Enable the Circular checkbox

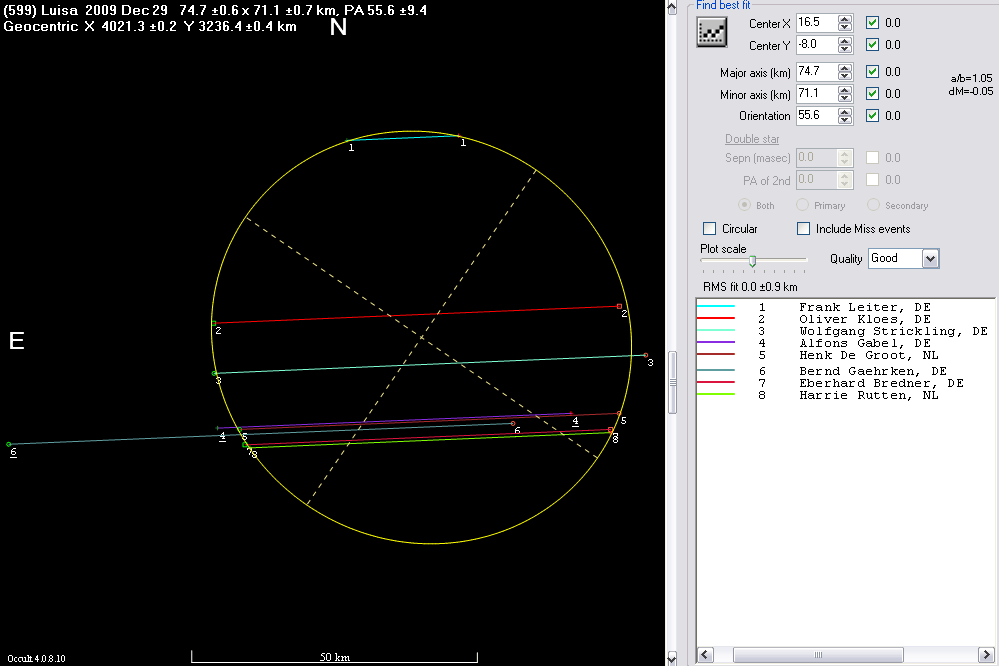pos(710,229)
